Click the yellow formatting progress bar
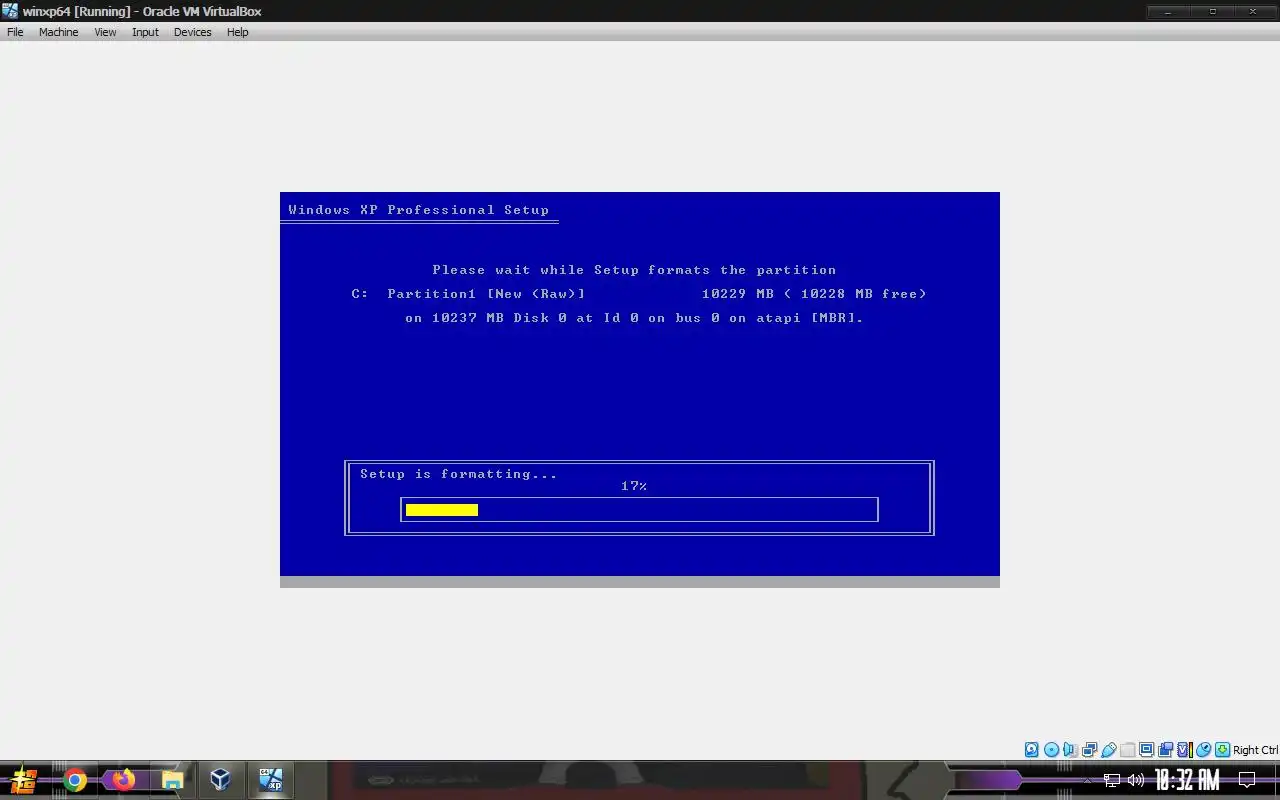Image resolution: width=1280 pixels, height=800 pixels. 442,510
